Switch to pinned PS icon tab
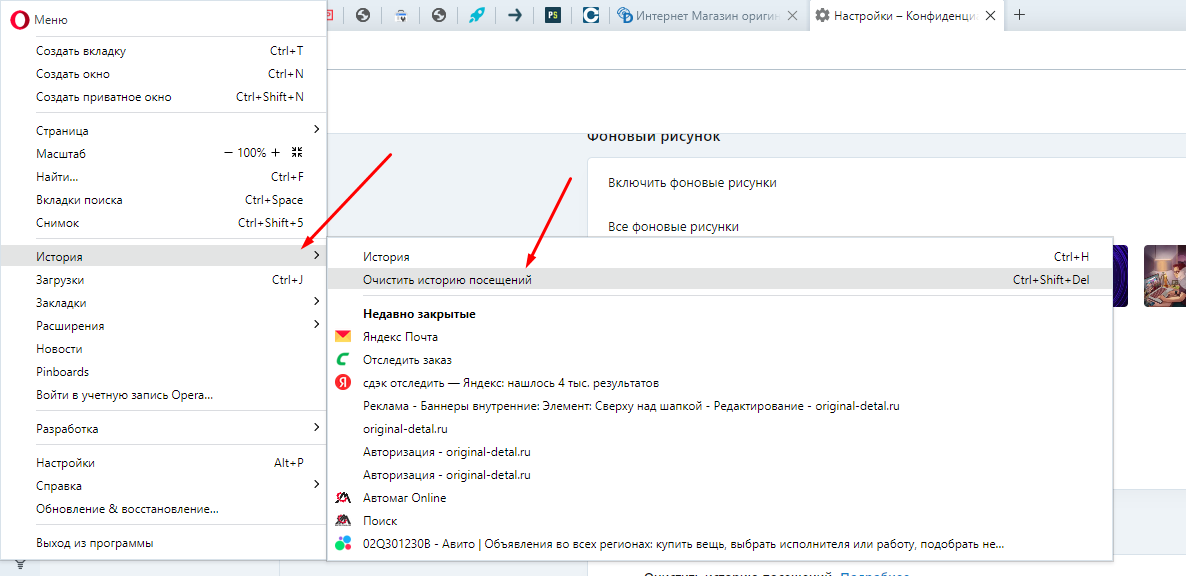1186x576 pixels. pos(553,15)
